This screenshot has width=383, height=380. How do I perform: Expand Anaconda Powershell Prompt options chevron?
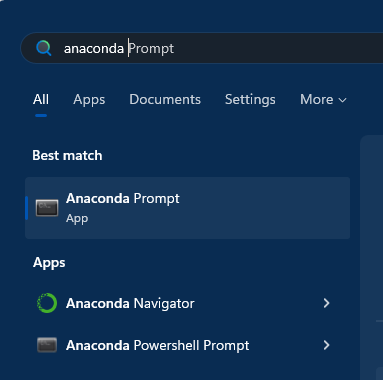pos(326,345)
